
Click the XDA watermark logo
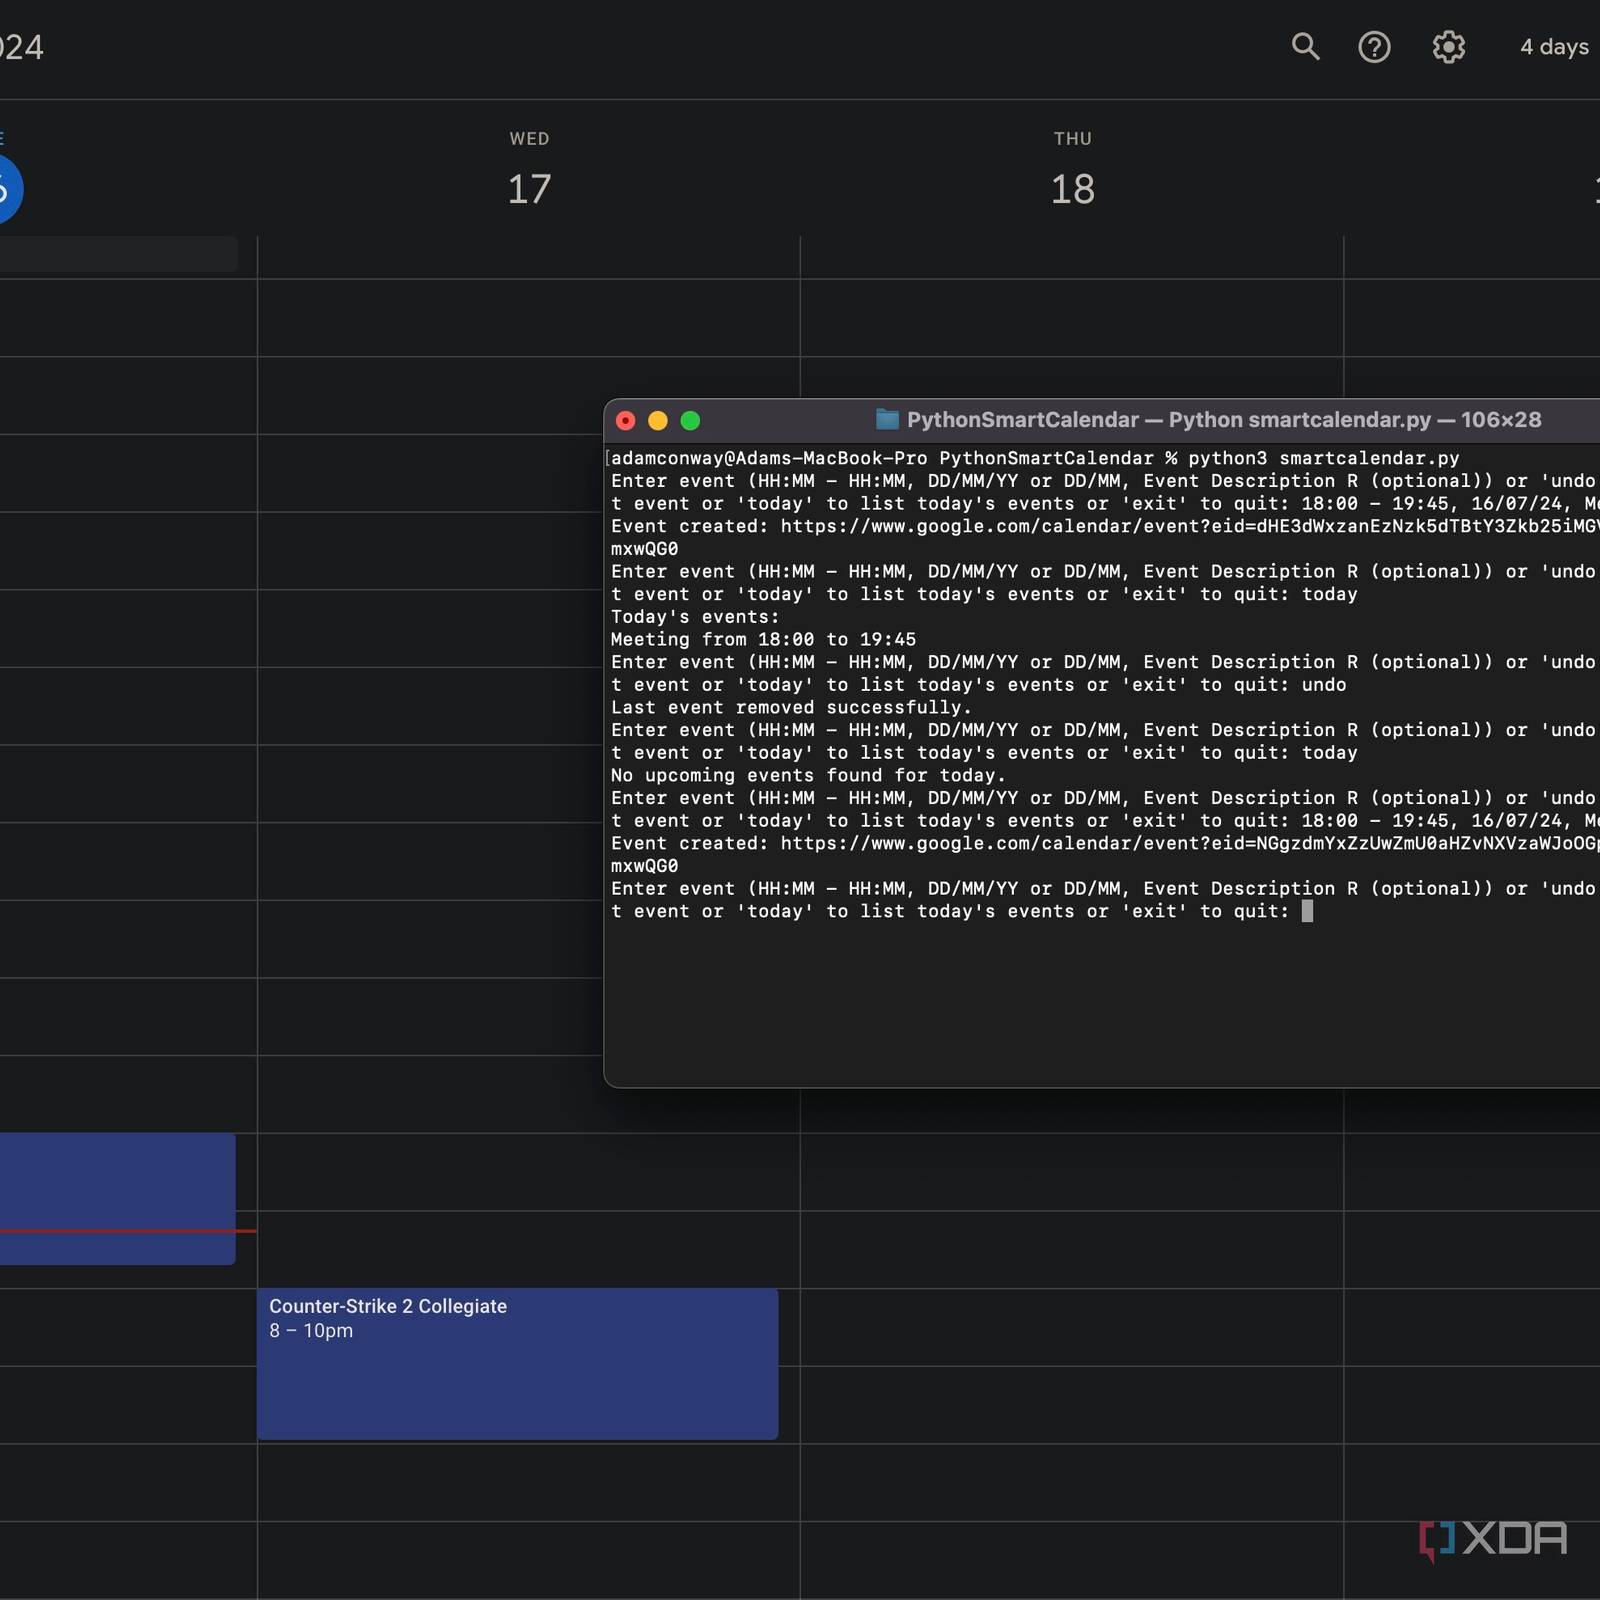[x=1493, y=1539]
